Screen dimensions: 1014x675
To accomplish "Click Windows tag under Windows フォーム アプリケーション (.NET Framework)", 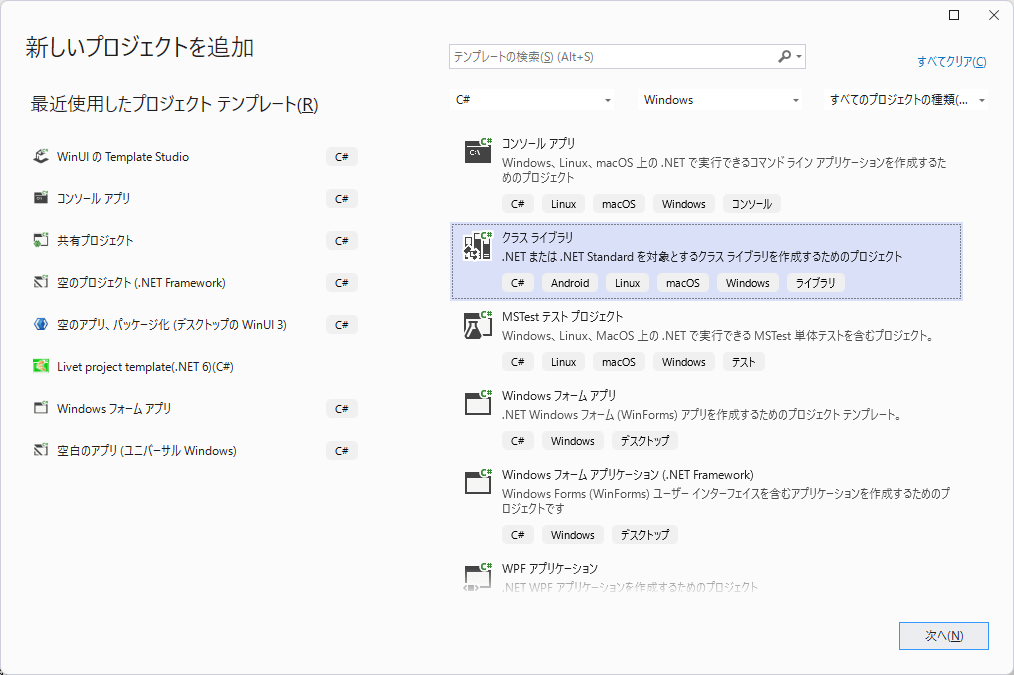I will [x=572, y=535].
